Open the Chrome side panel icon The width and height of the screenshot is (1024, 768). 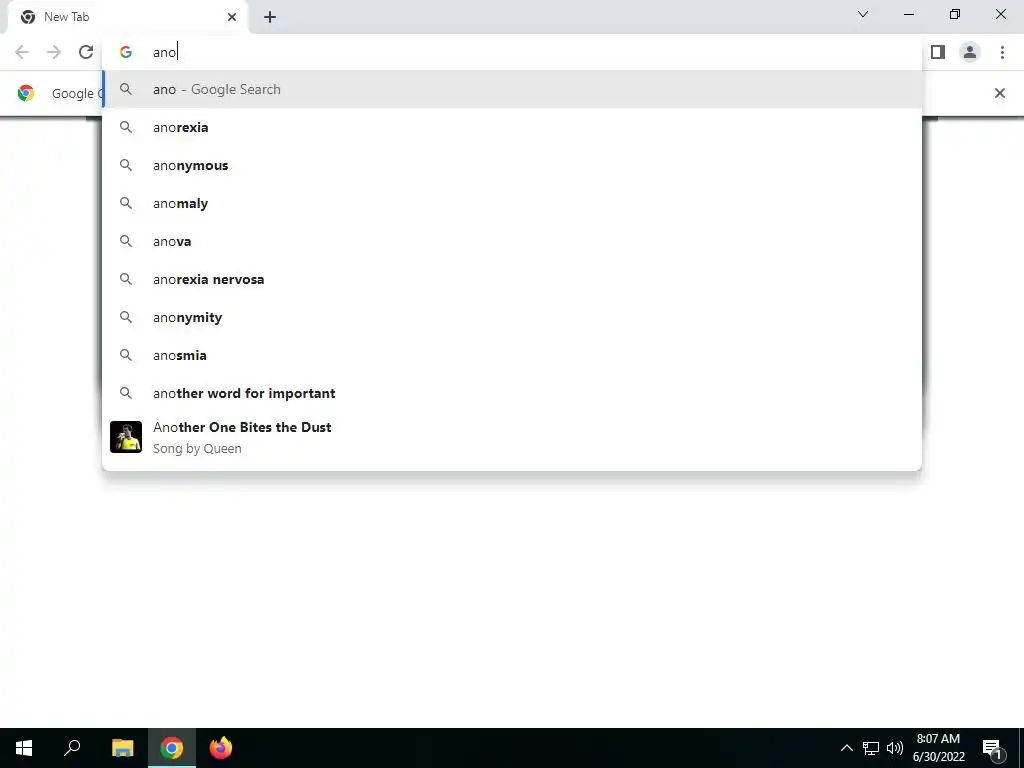coord(938,52)
